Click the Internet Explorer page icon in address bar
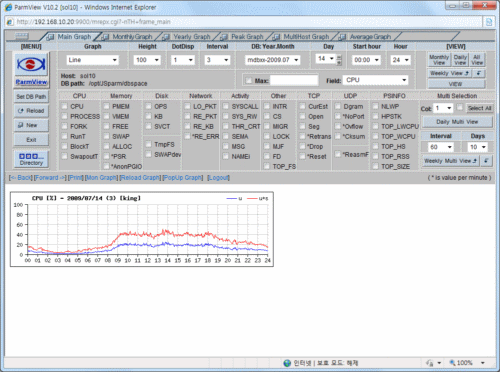This screenshot has width=500, height=372. (x=10, y=22)
